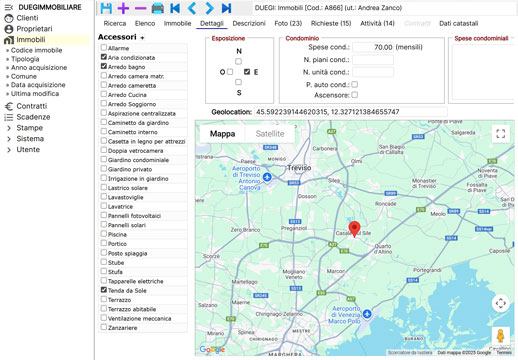Switch to Elenco tab

pyautogui.click(x=145, y=23)
